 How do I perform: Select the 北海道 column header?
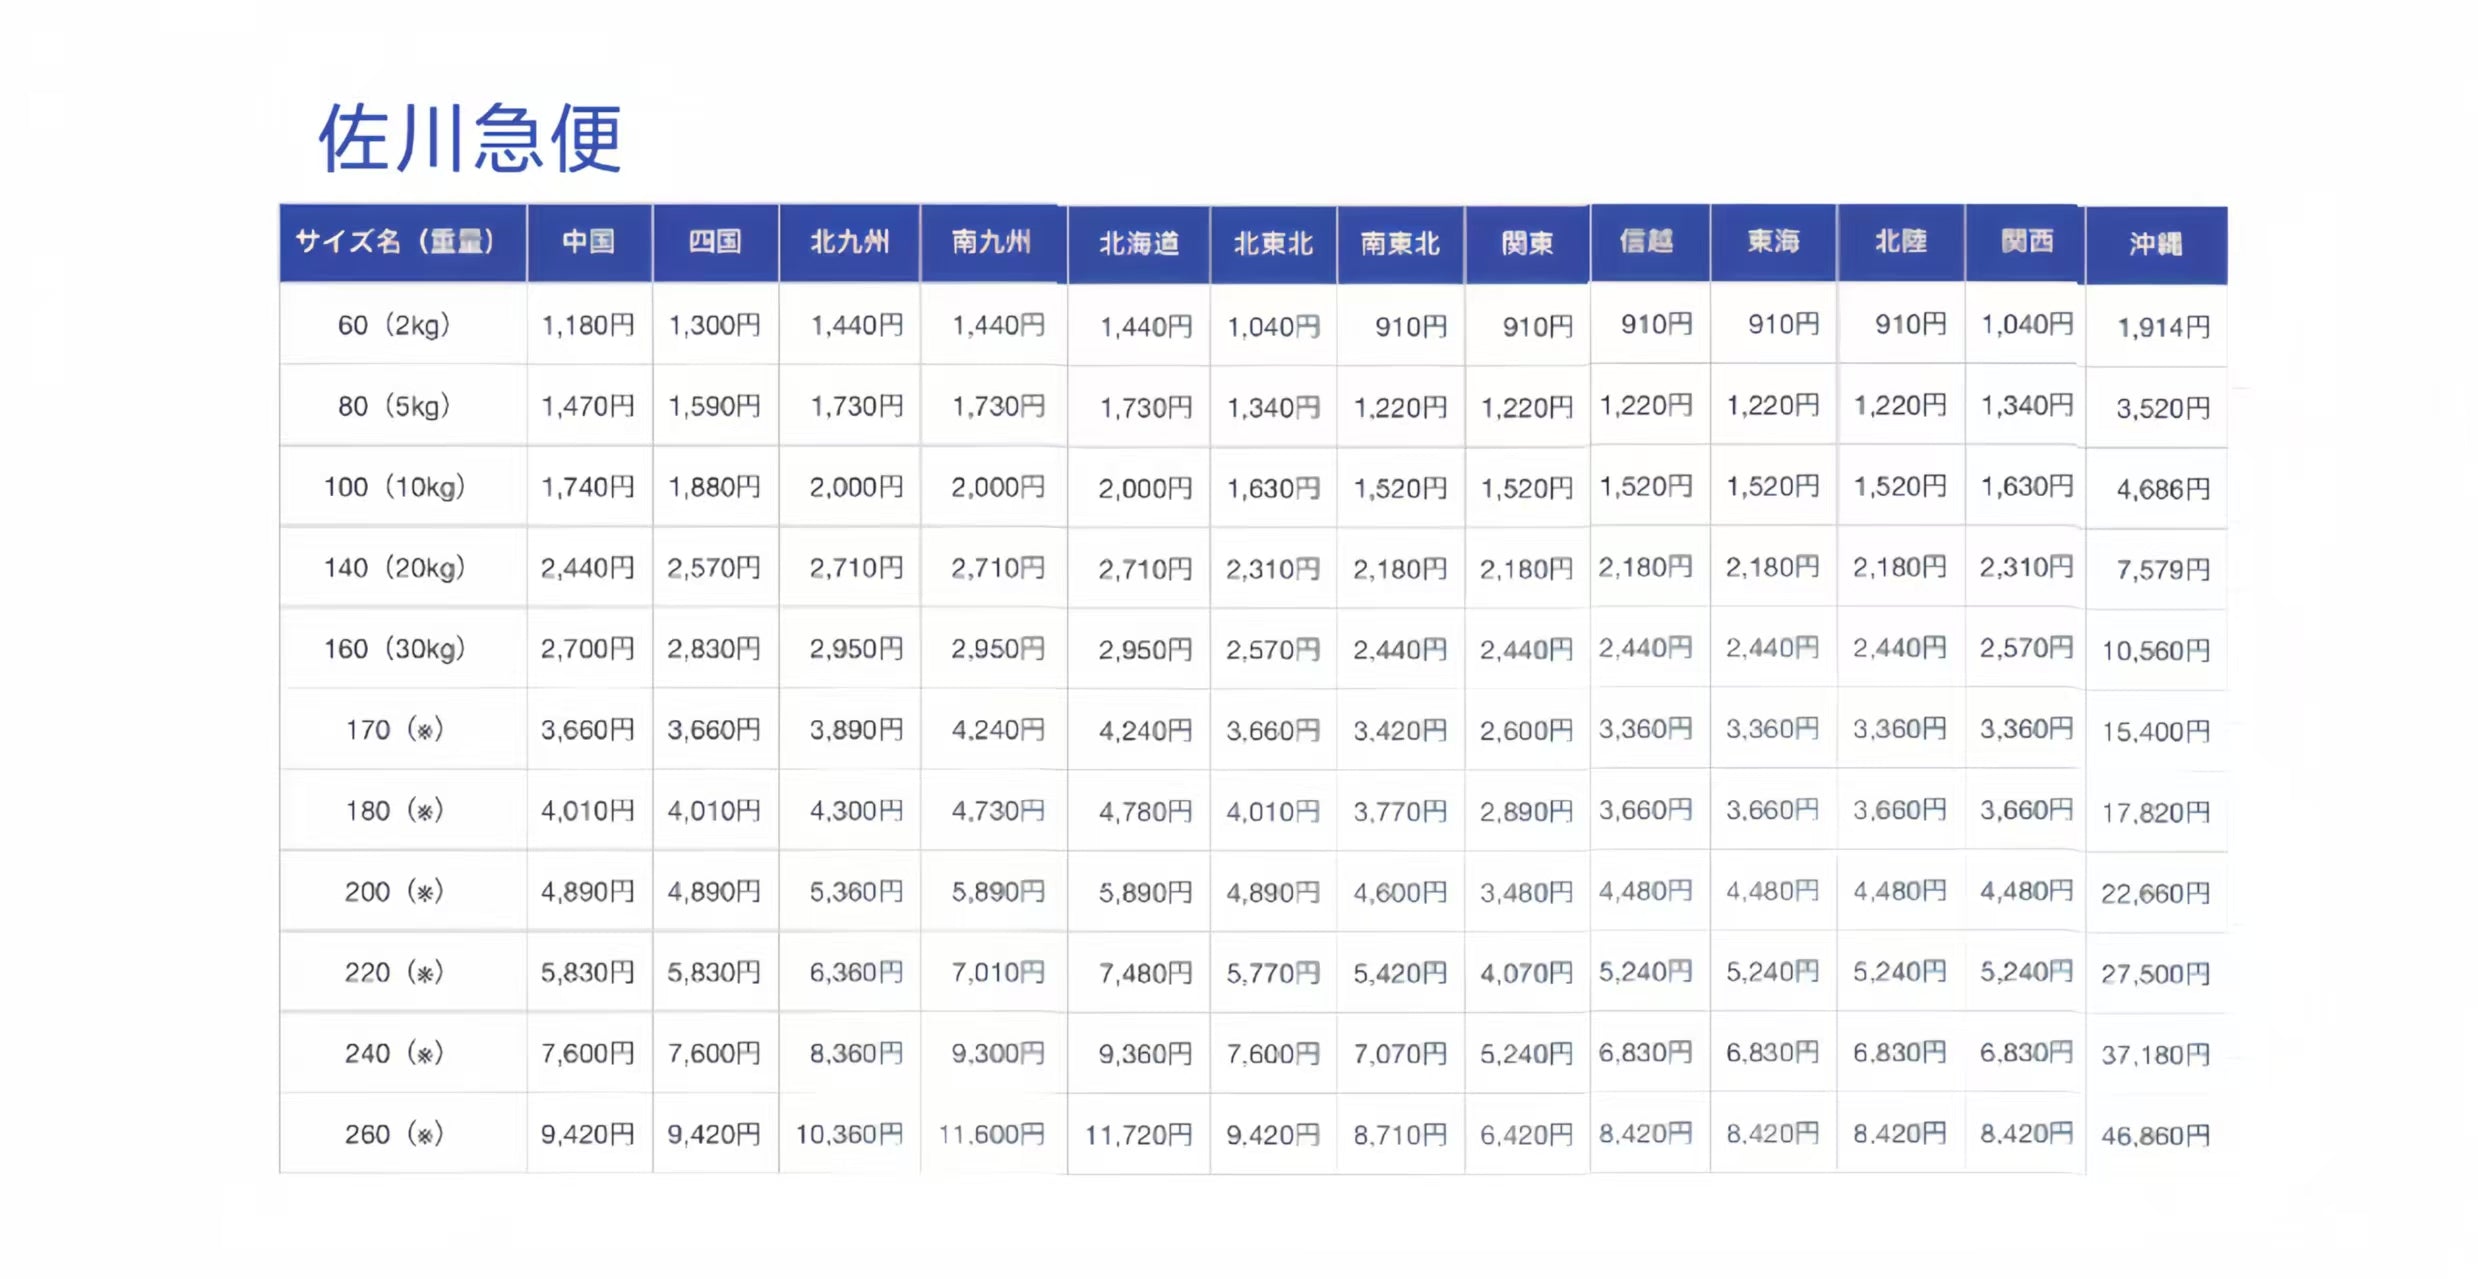1138,244
